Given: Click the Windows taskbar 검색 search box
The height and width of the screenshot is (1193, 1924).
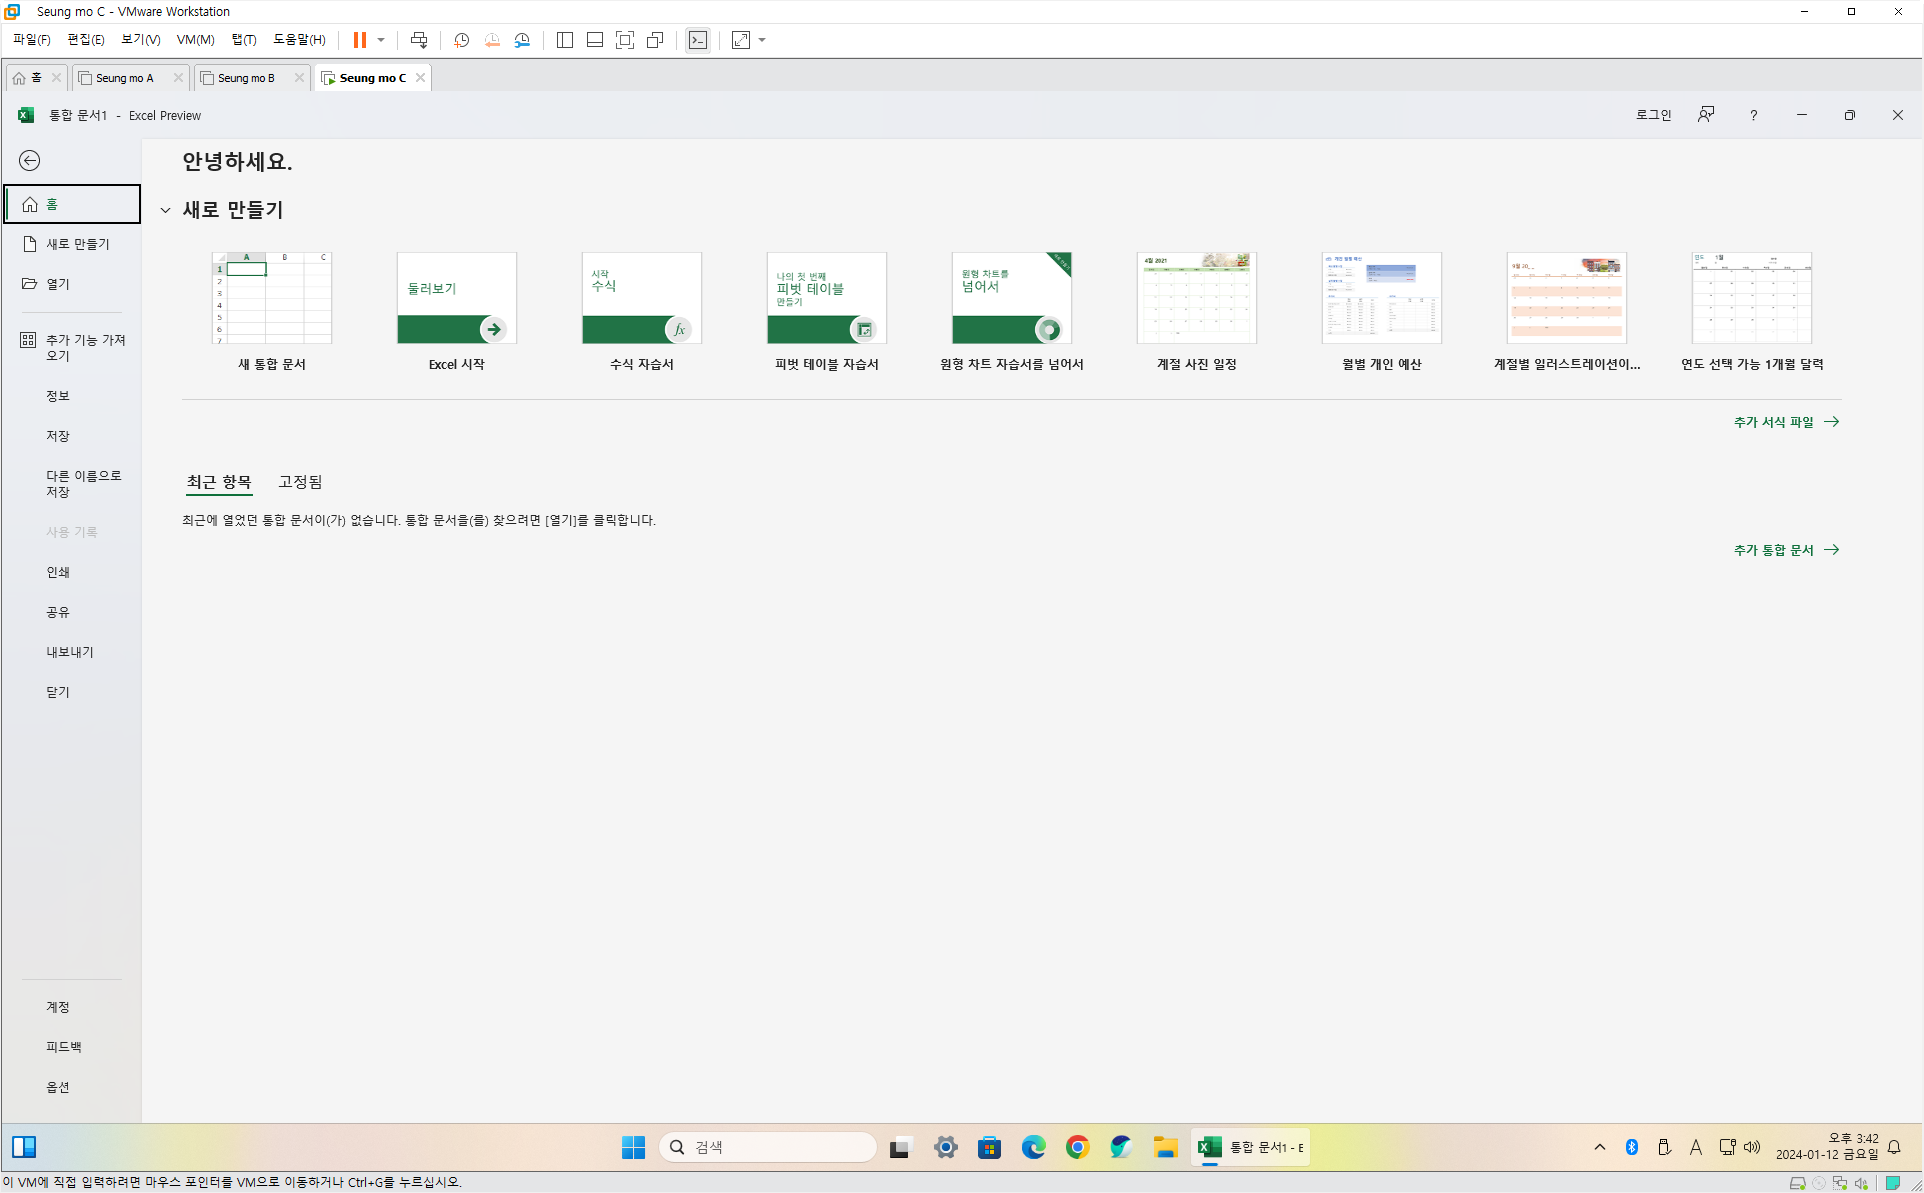Looking at the screenshot, I should pos(767,1147).
